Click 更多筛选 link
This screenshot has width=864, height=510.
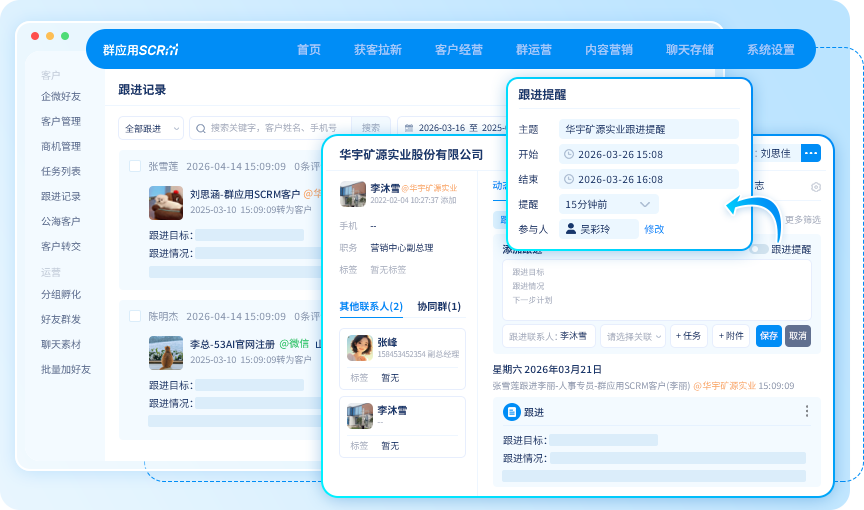coord(803,220)
